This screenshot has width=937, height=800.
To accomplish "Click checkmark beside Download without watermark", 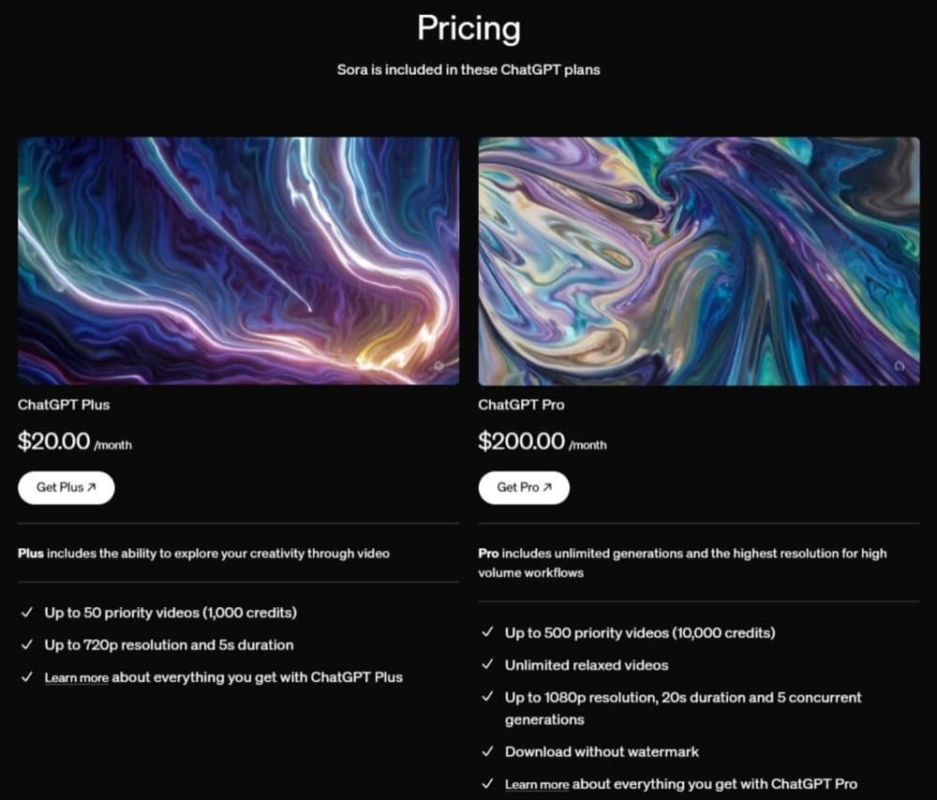I will tap(487, 752).
